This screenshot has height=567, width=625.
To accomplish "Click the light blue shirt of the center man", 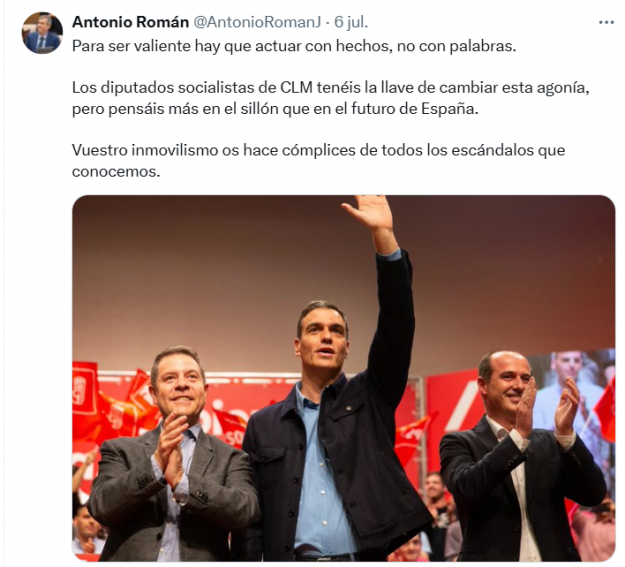I will click(319, 471).
